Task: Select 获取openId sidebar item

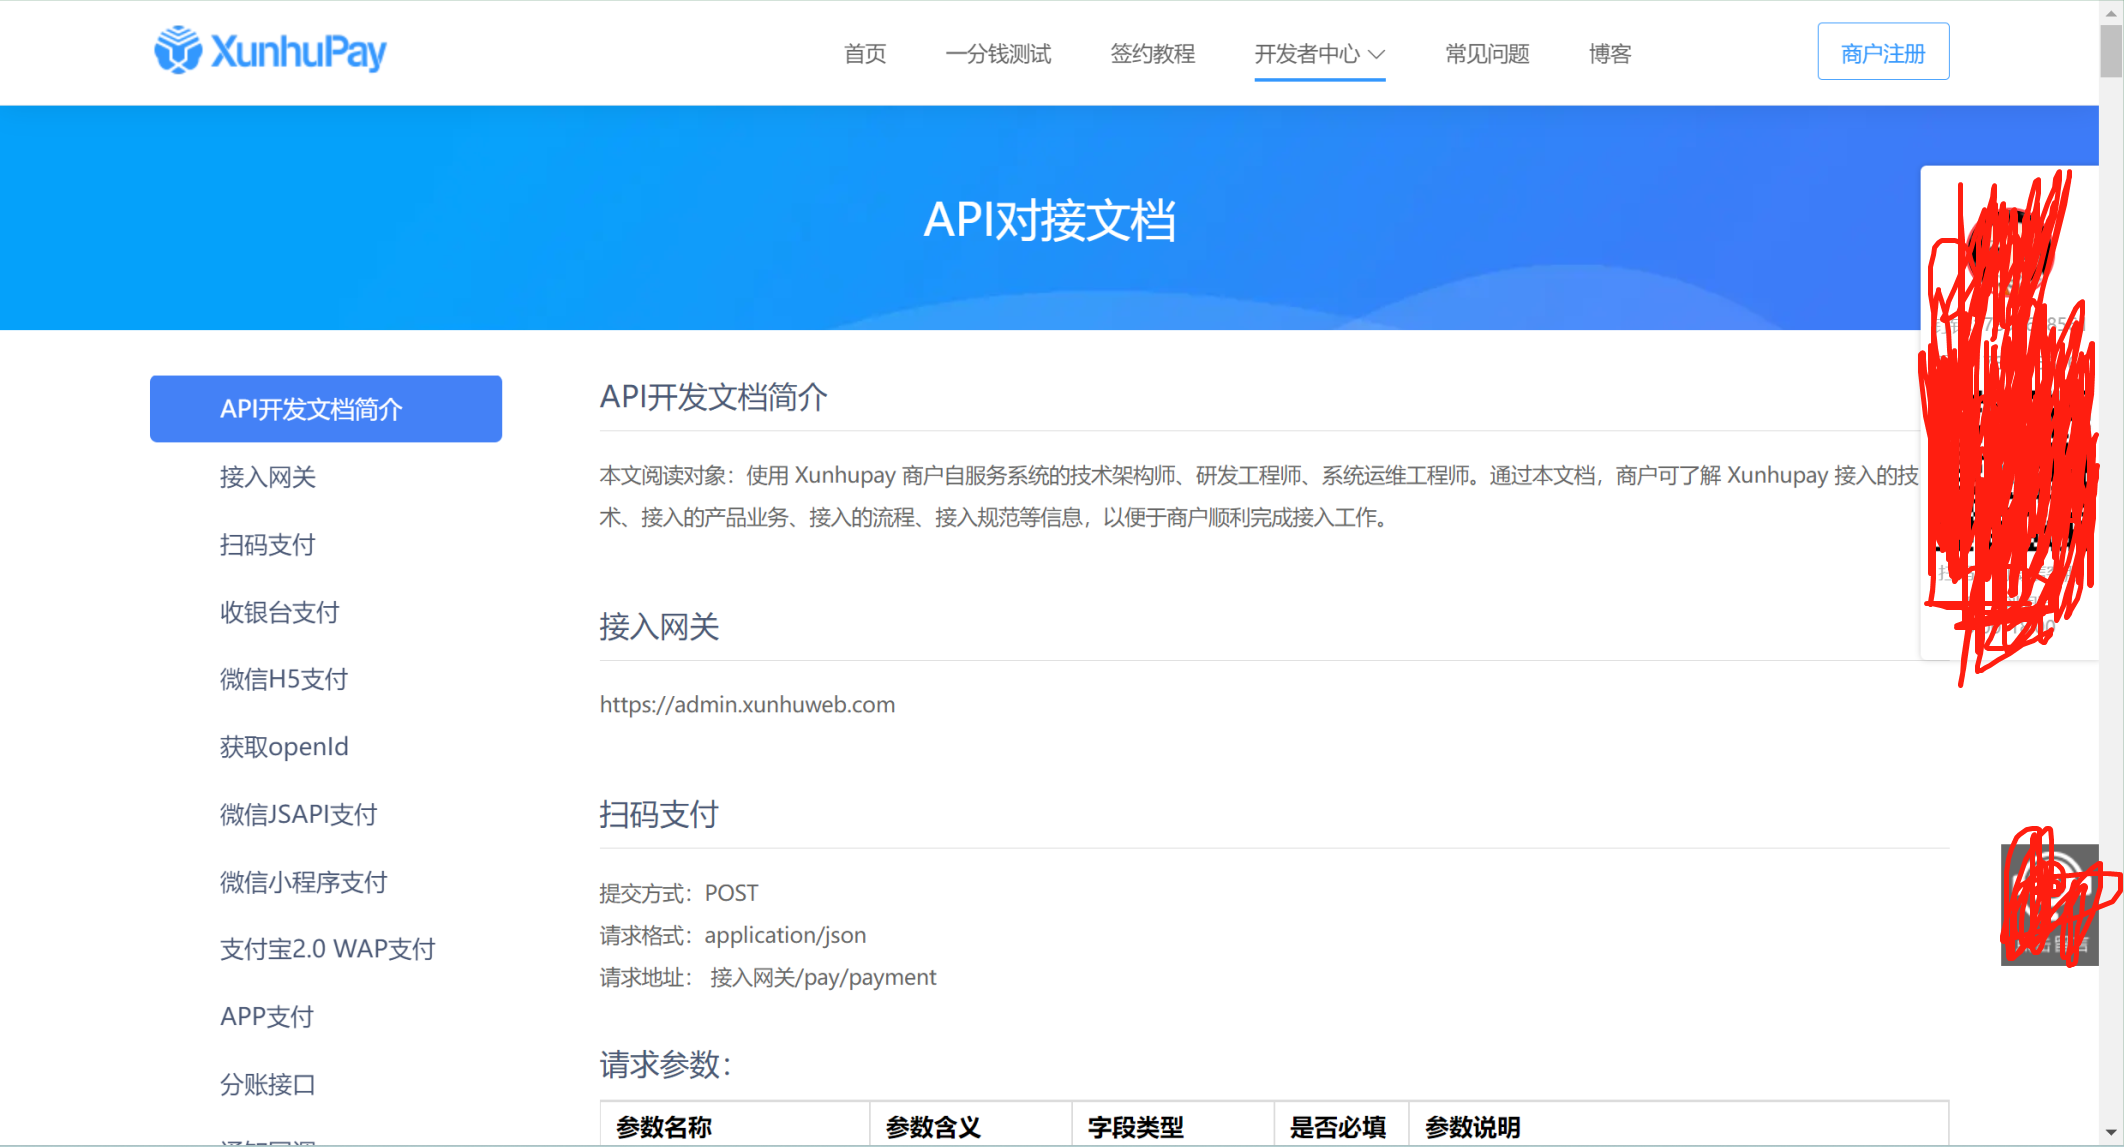Action: point(284,747)
